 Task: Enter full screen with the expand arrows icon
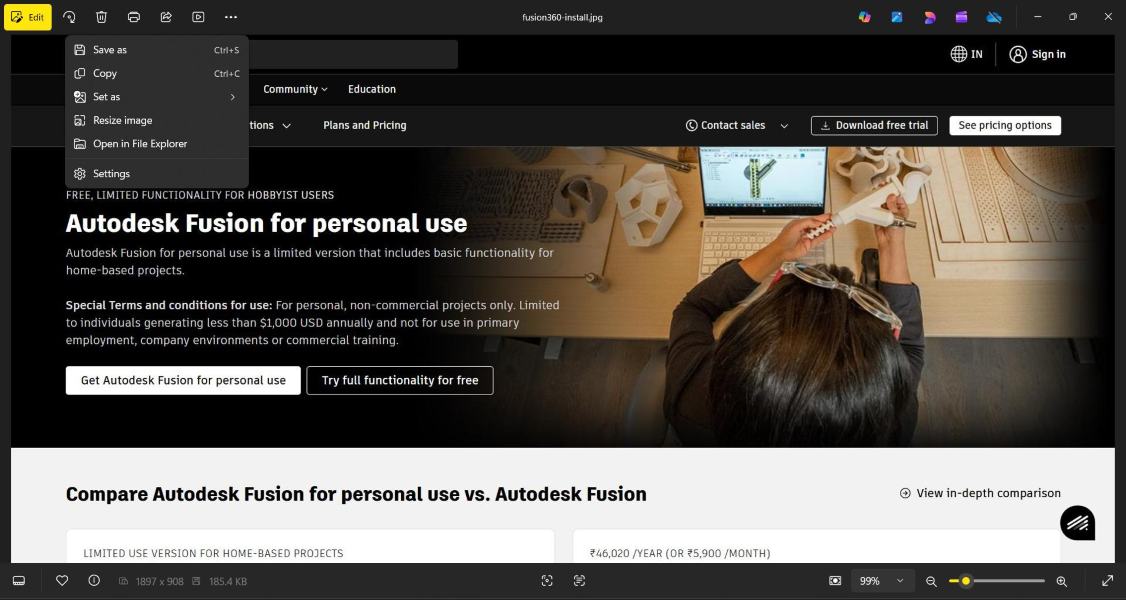coord(1107,581)
